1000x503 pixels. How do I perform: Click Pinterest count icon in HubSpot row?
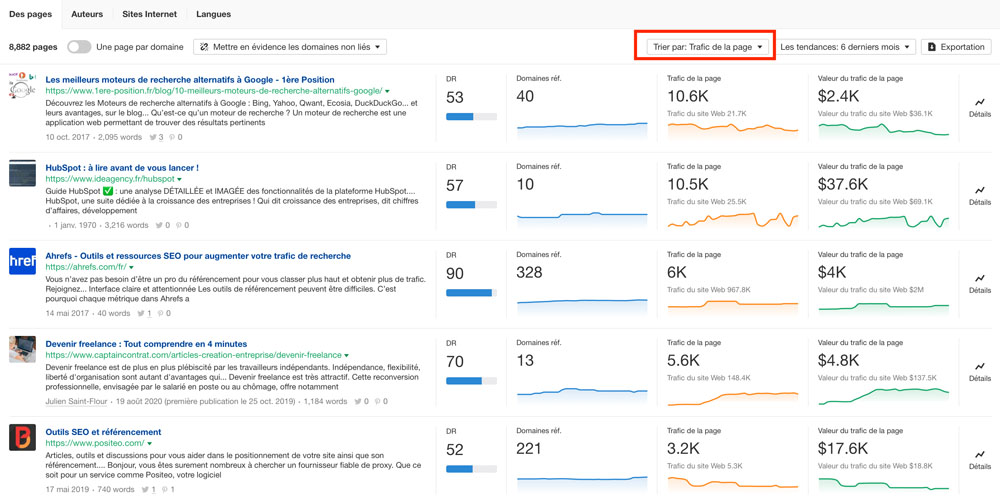179,225
